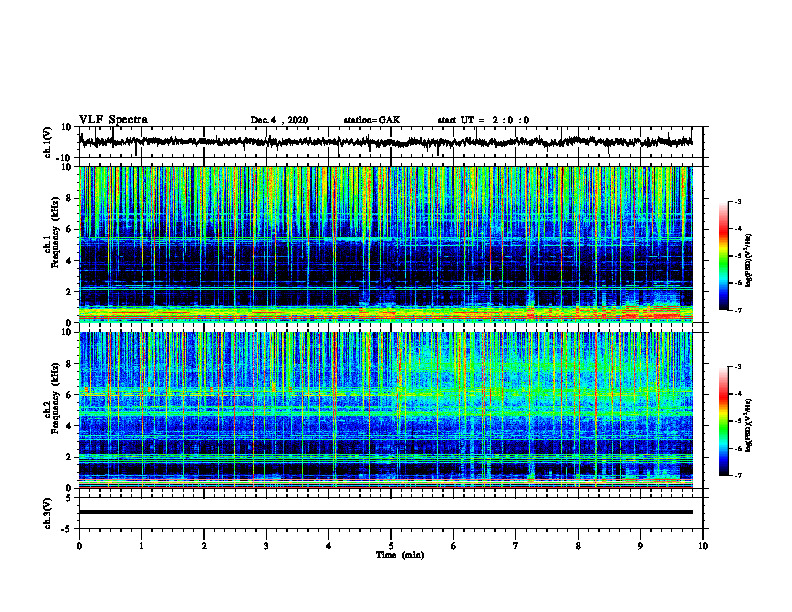Click time axis tick label "0"
The width and height of the screenshot is (792, 612).
pyautogui.click(x=79, y=546)
